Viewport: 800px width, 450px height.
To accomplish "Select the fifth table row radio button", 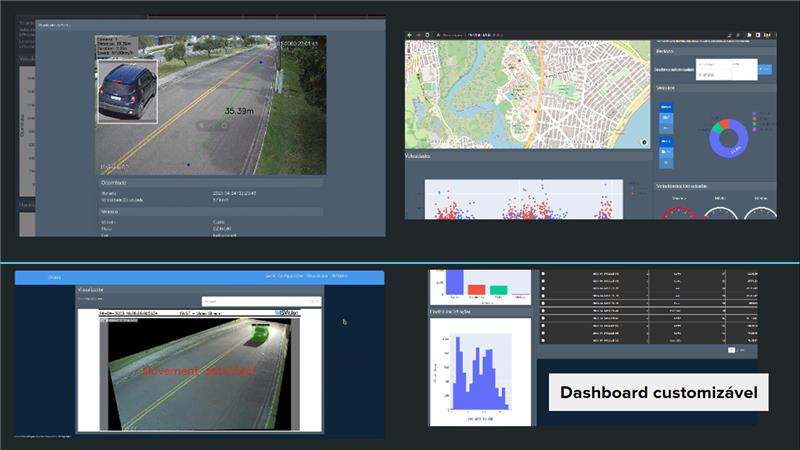I will (x=544, y=304).
